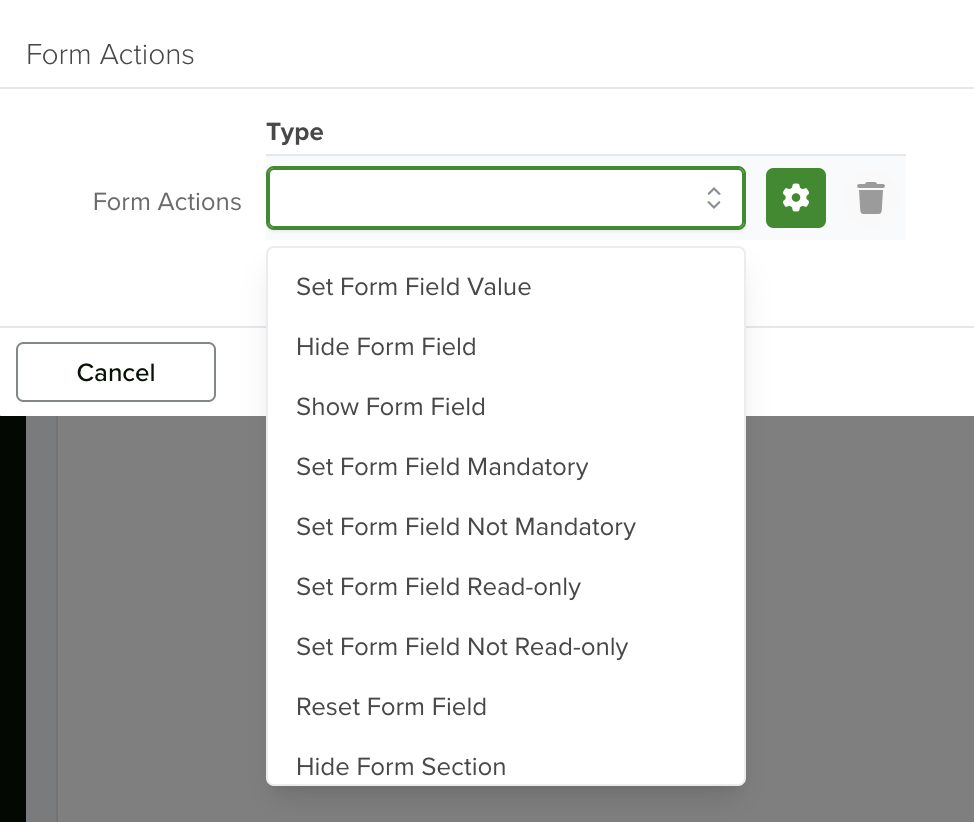Click the dimmed gray overlay background
Image resolution: width=974 pixels, height=822 pixels.
860,619
